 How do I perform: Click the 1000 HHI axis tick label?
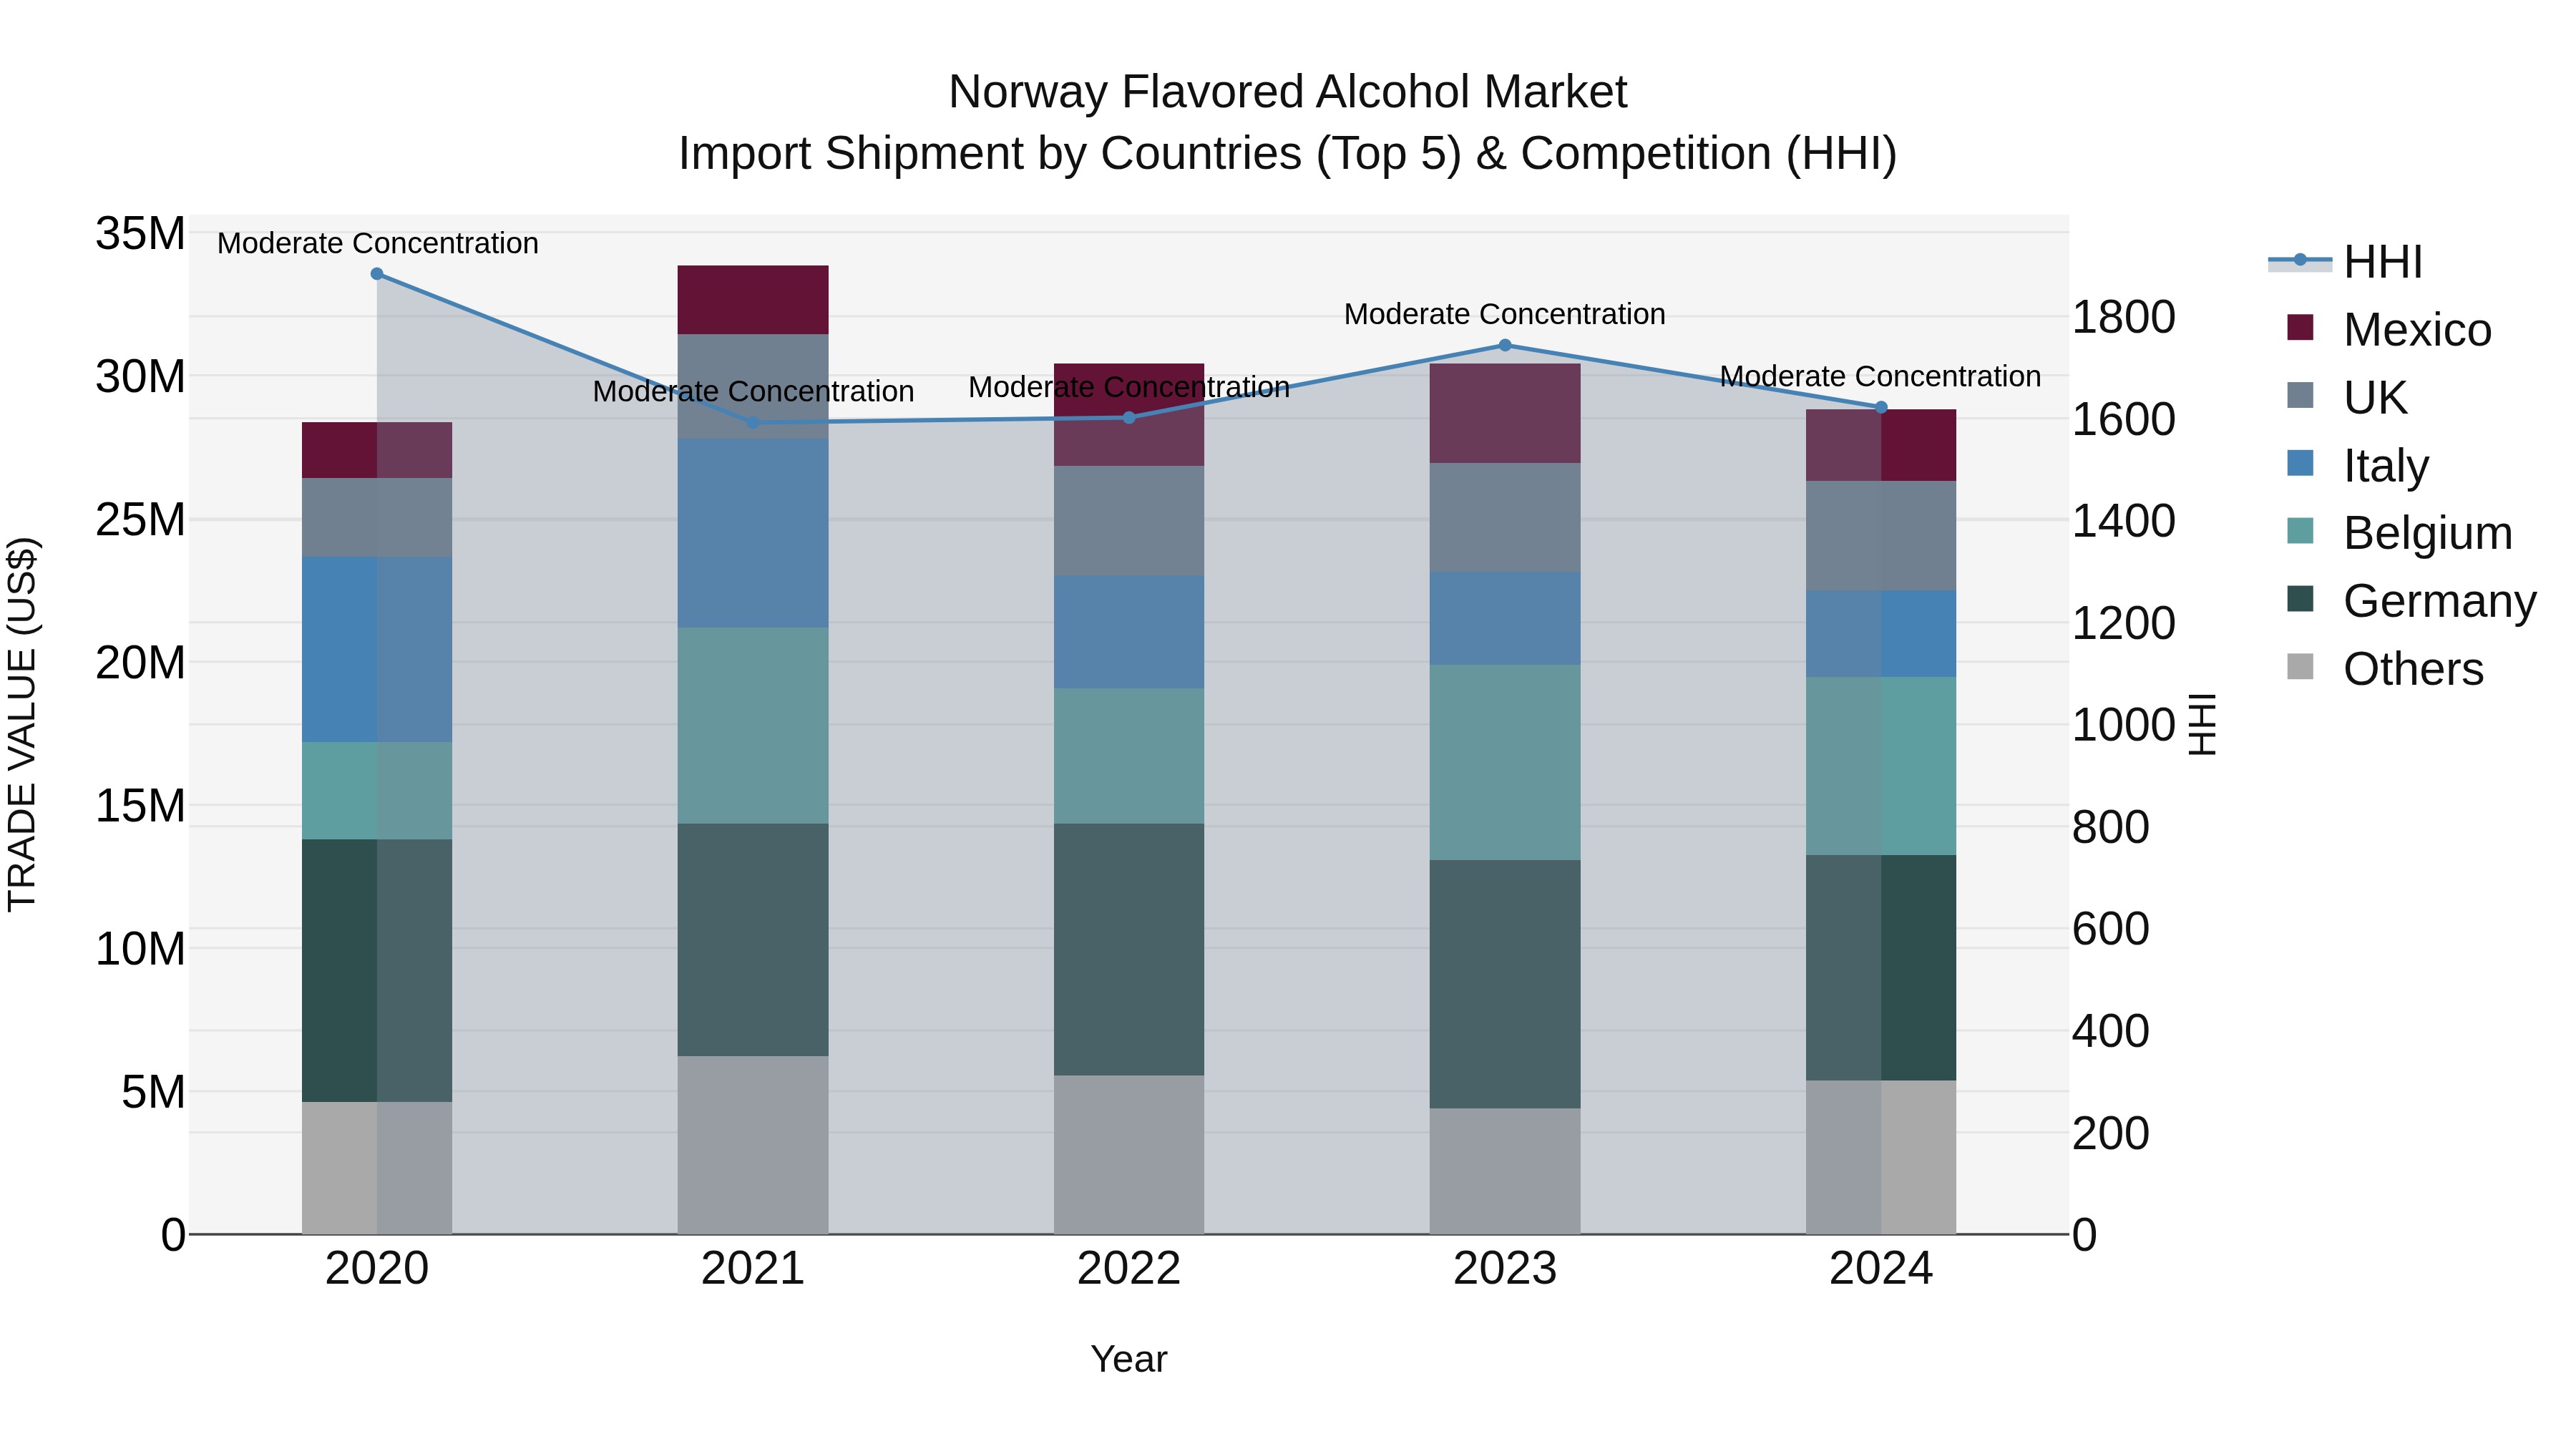coord(2123,725)
